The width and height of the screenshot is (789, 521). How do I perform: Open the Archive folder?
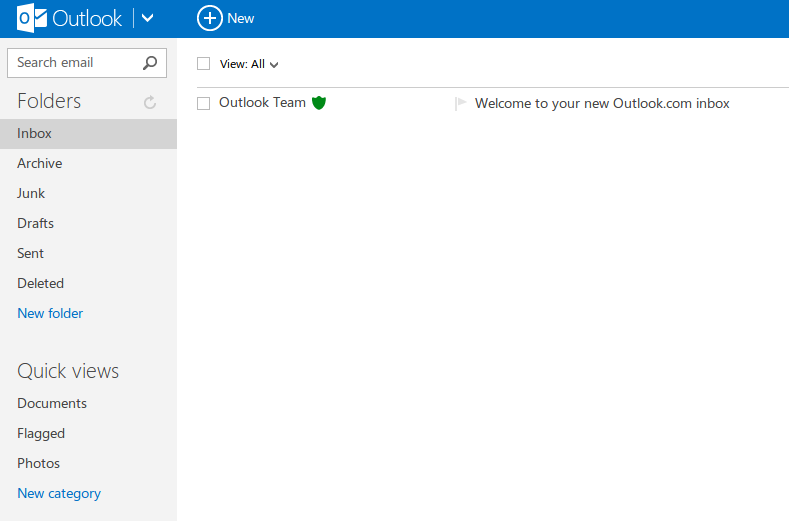tap(40, 163)
